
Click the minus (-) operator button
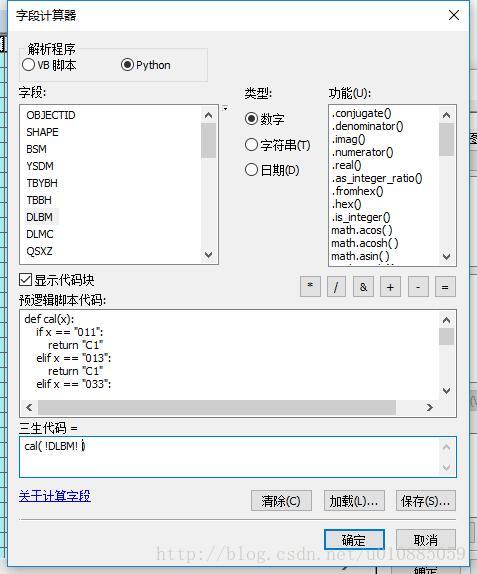click(418, 286)
